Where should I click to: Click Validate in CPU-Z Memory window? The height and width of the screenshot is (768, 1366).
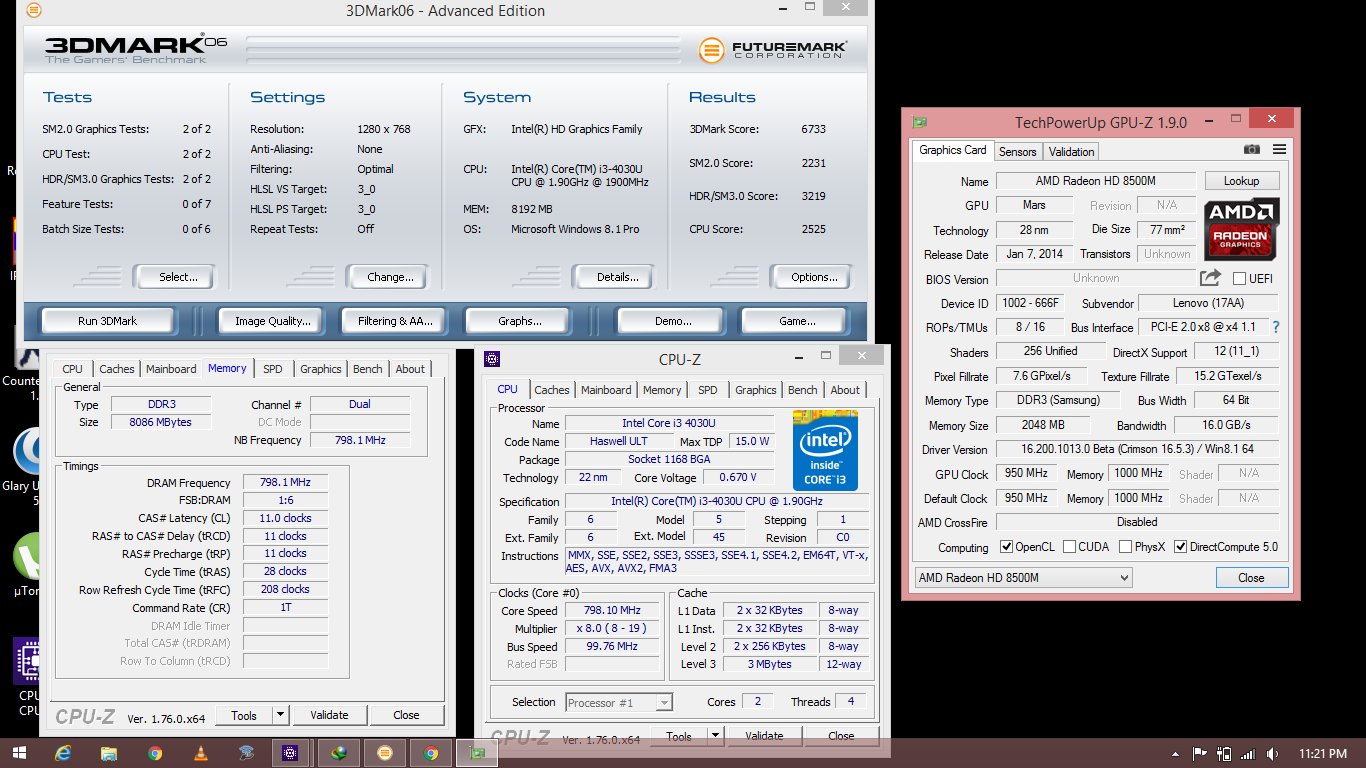(329, 715)
